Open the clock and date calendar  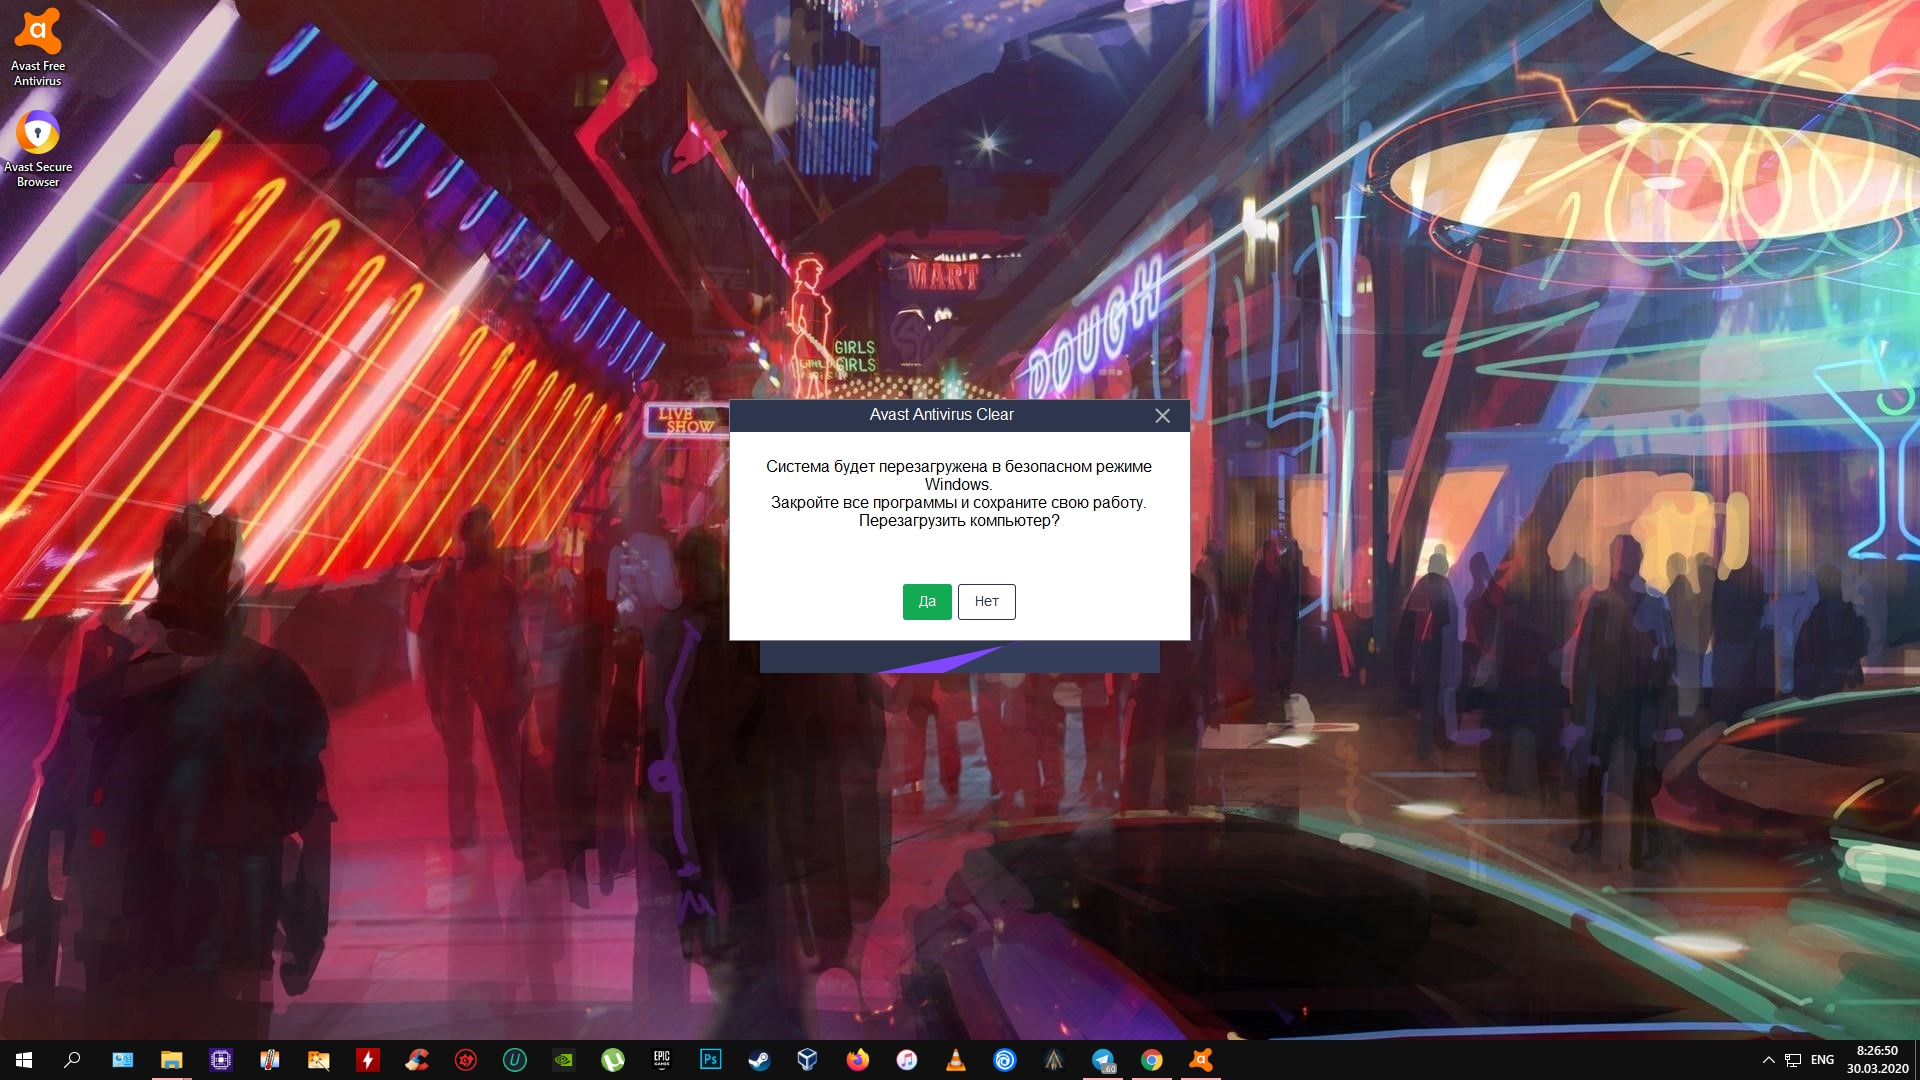(1877, 1060)
